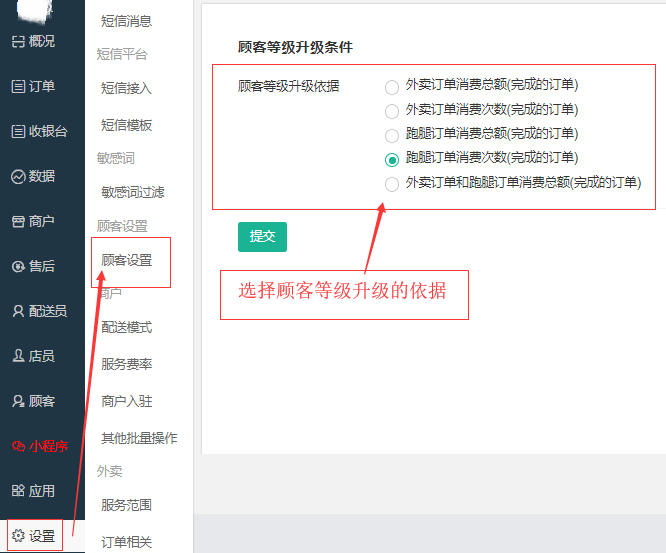
Task: Select 跑腿订单消费总额 radio option
Action: (x=392, y=135)
